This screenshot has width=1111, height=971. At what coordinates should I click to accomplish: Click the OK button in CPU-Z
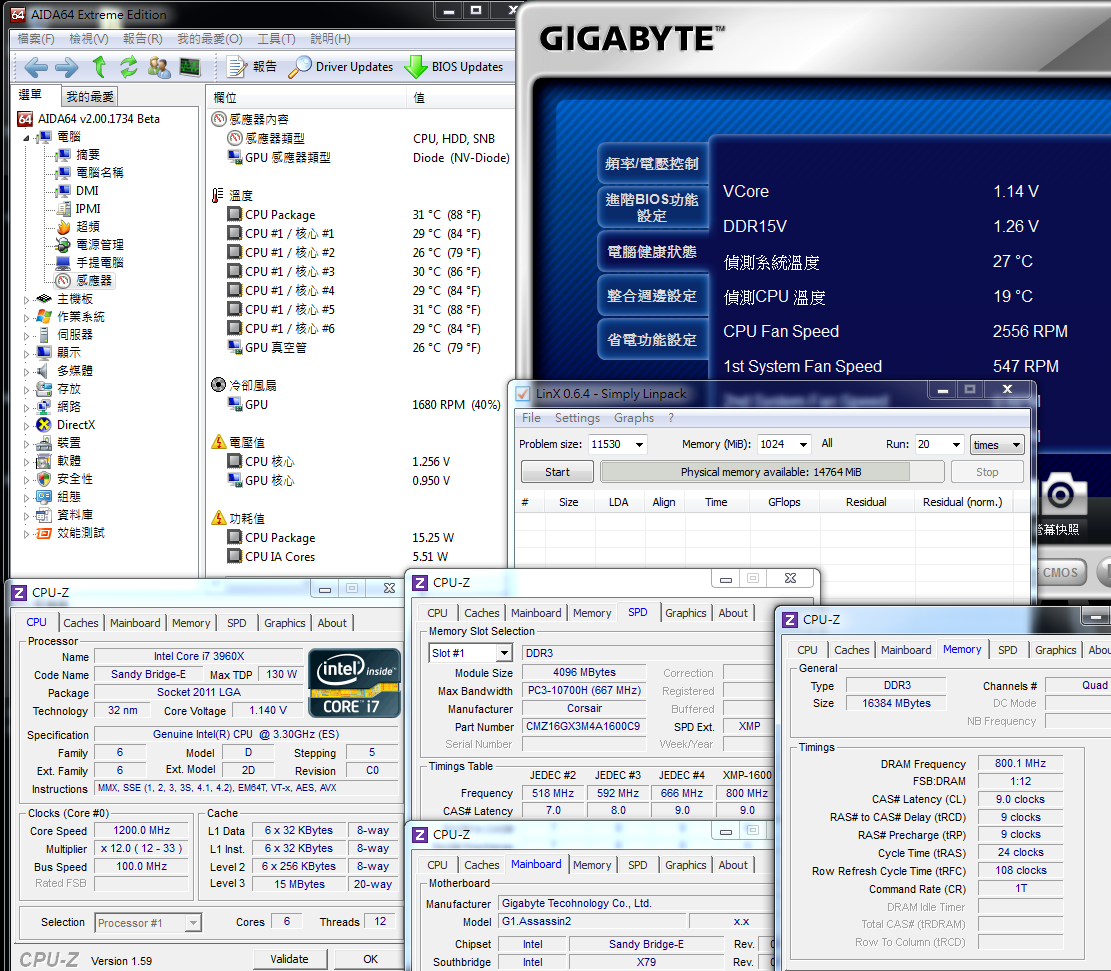[371, 959]
